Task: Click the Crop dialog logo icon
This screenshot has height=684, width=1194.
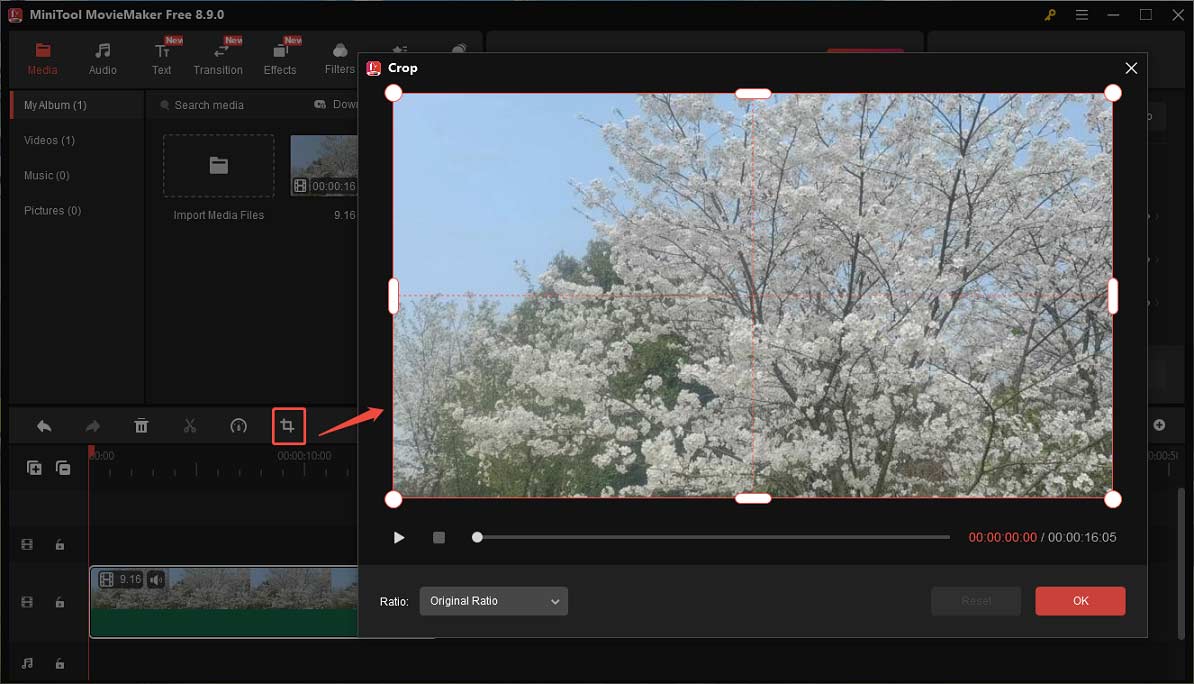Action: (373, 69)
